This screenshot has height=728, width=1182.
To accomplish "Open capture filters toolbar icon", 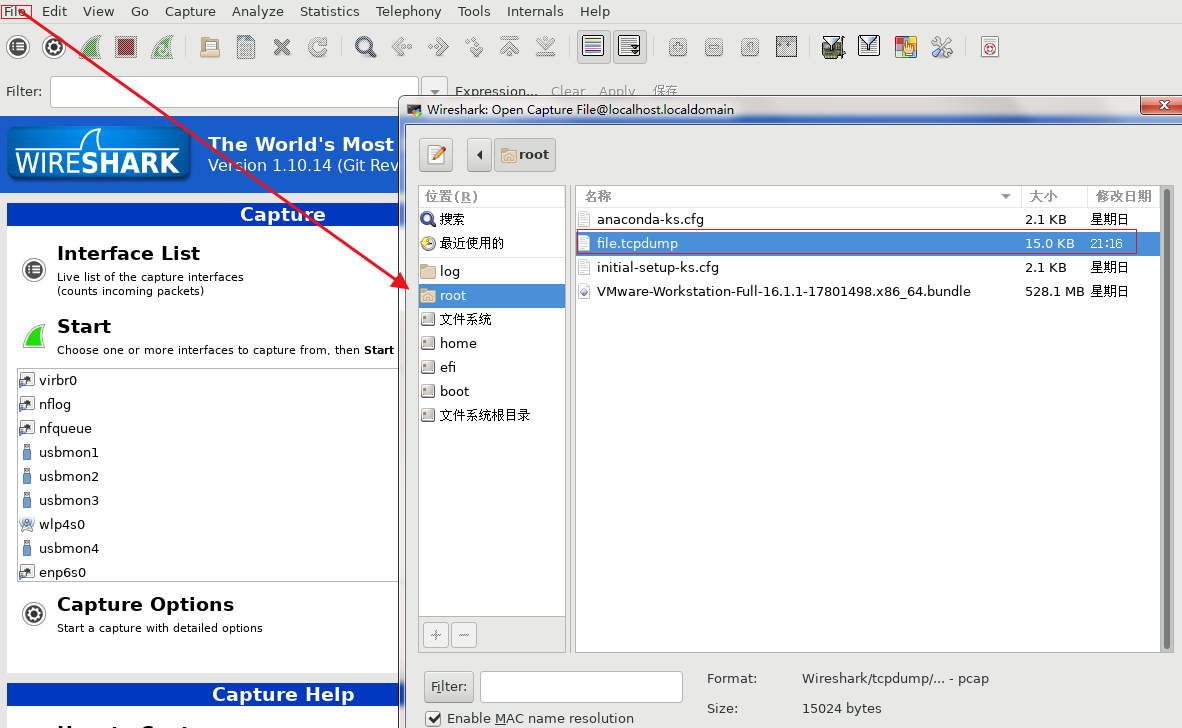I will (833, 47).
